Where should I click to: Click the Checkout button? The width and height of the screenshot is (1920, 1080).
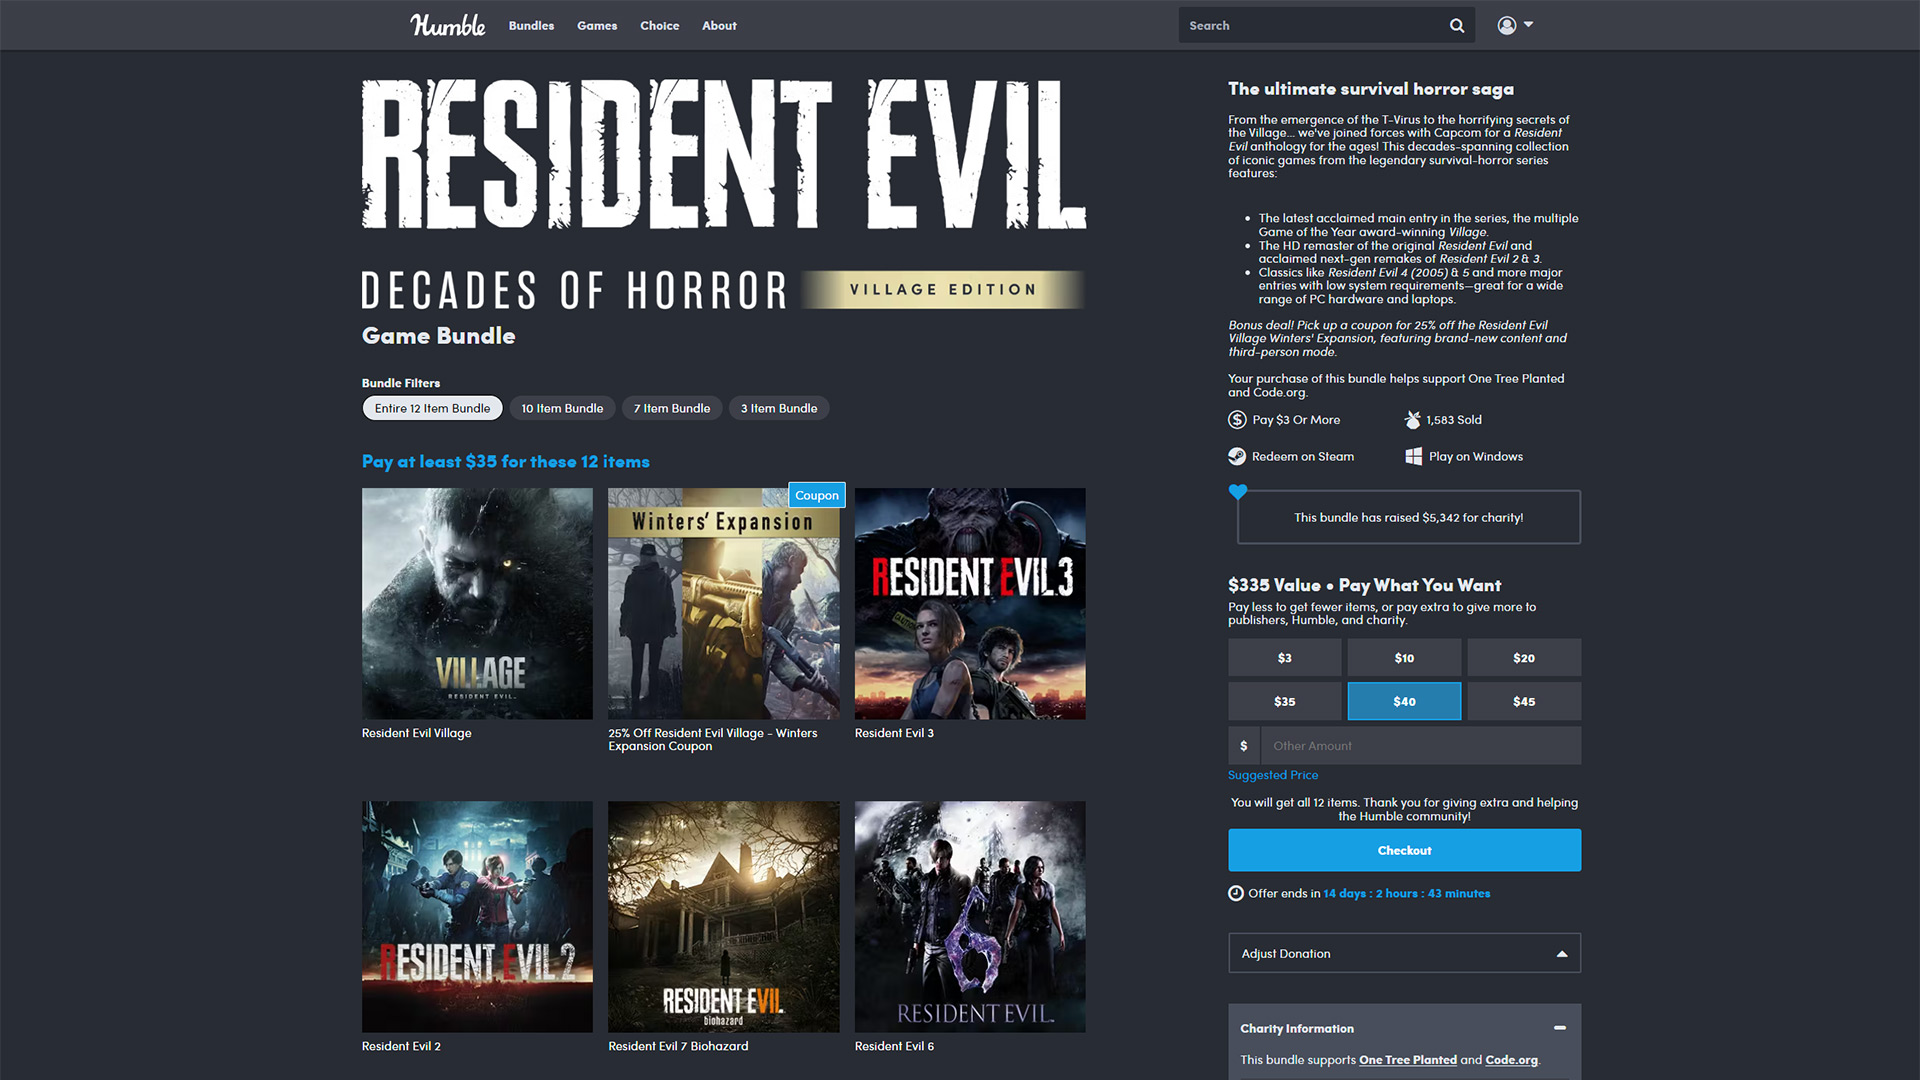1403,849
